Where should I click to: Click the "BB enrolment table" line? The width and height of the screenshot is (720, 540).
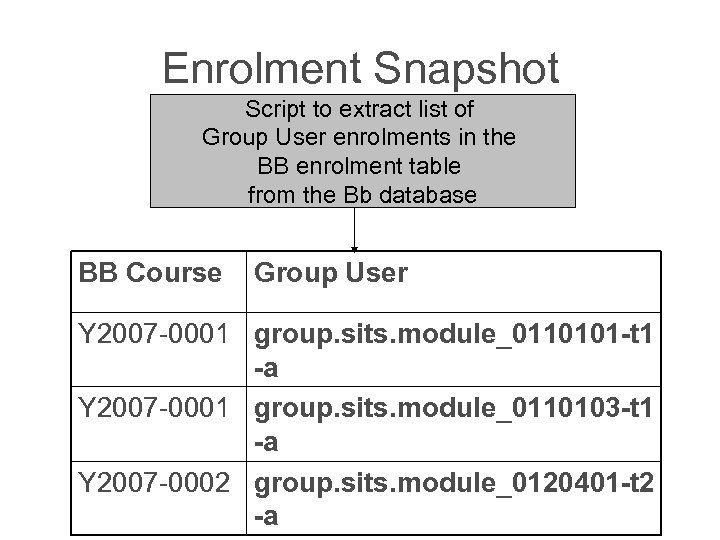360,166
